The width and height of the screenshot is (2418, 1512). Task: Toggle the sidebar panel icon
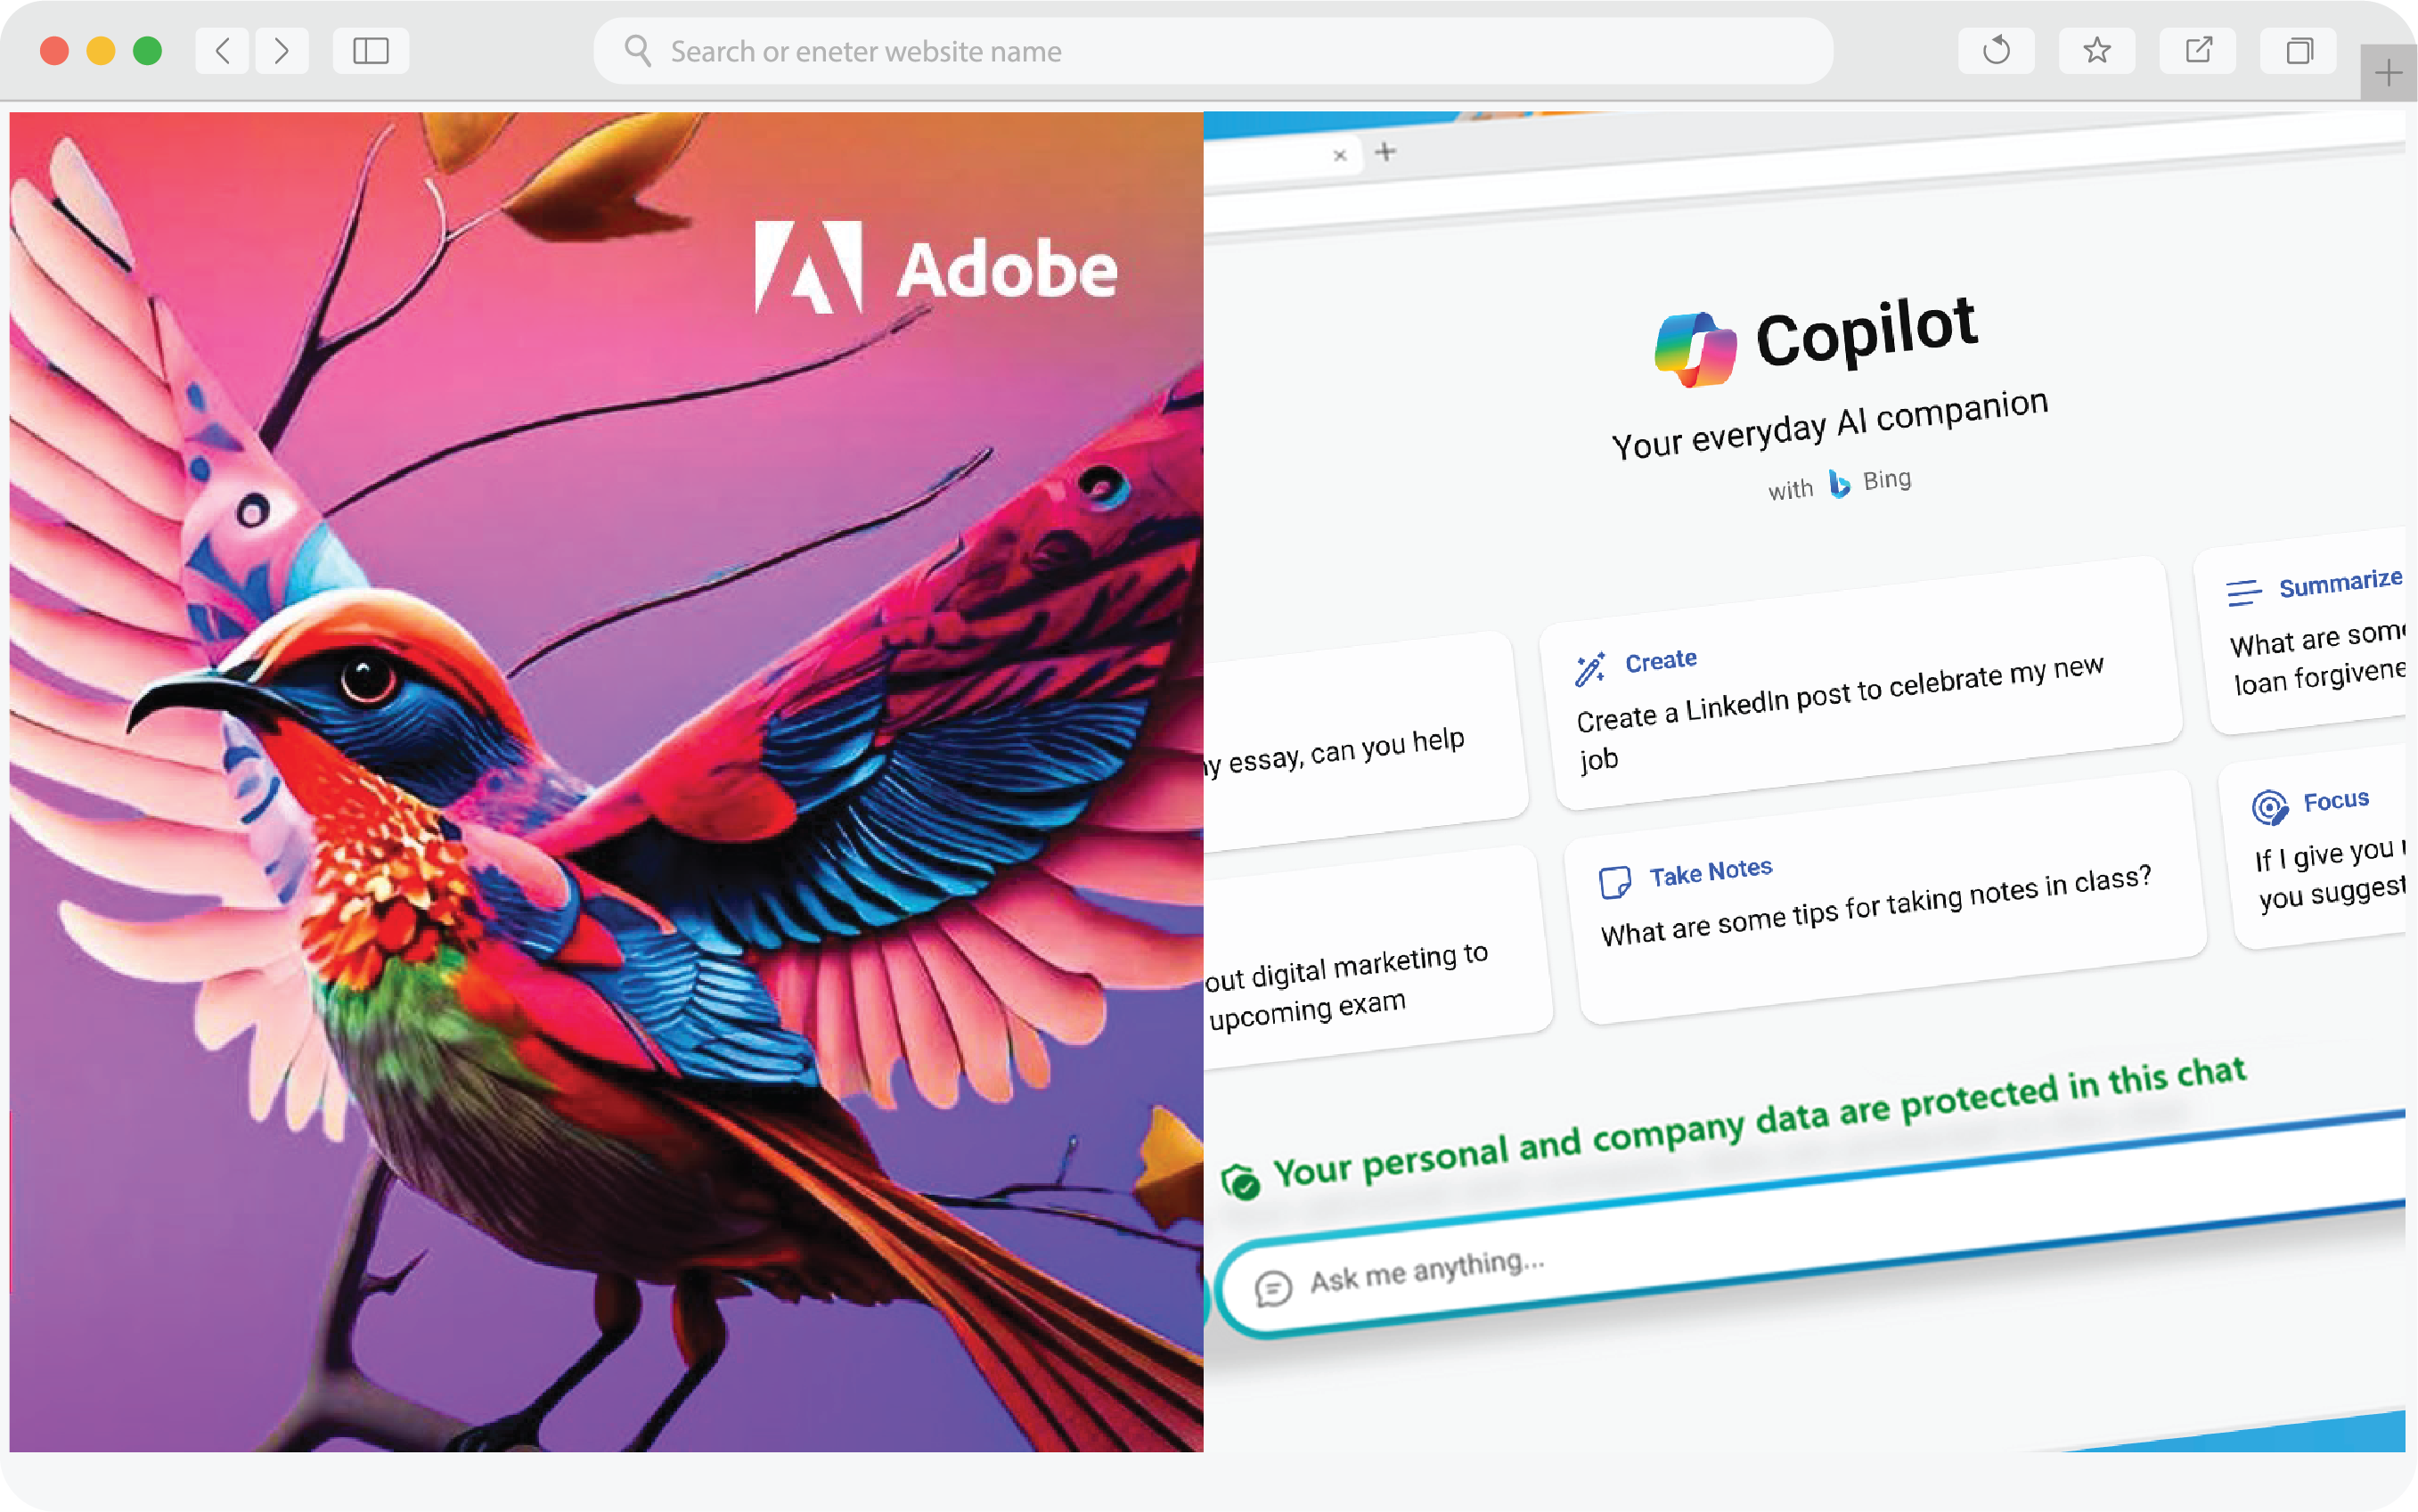(x=371, y=51)
